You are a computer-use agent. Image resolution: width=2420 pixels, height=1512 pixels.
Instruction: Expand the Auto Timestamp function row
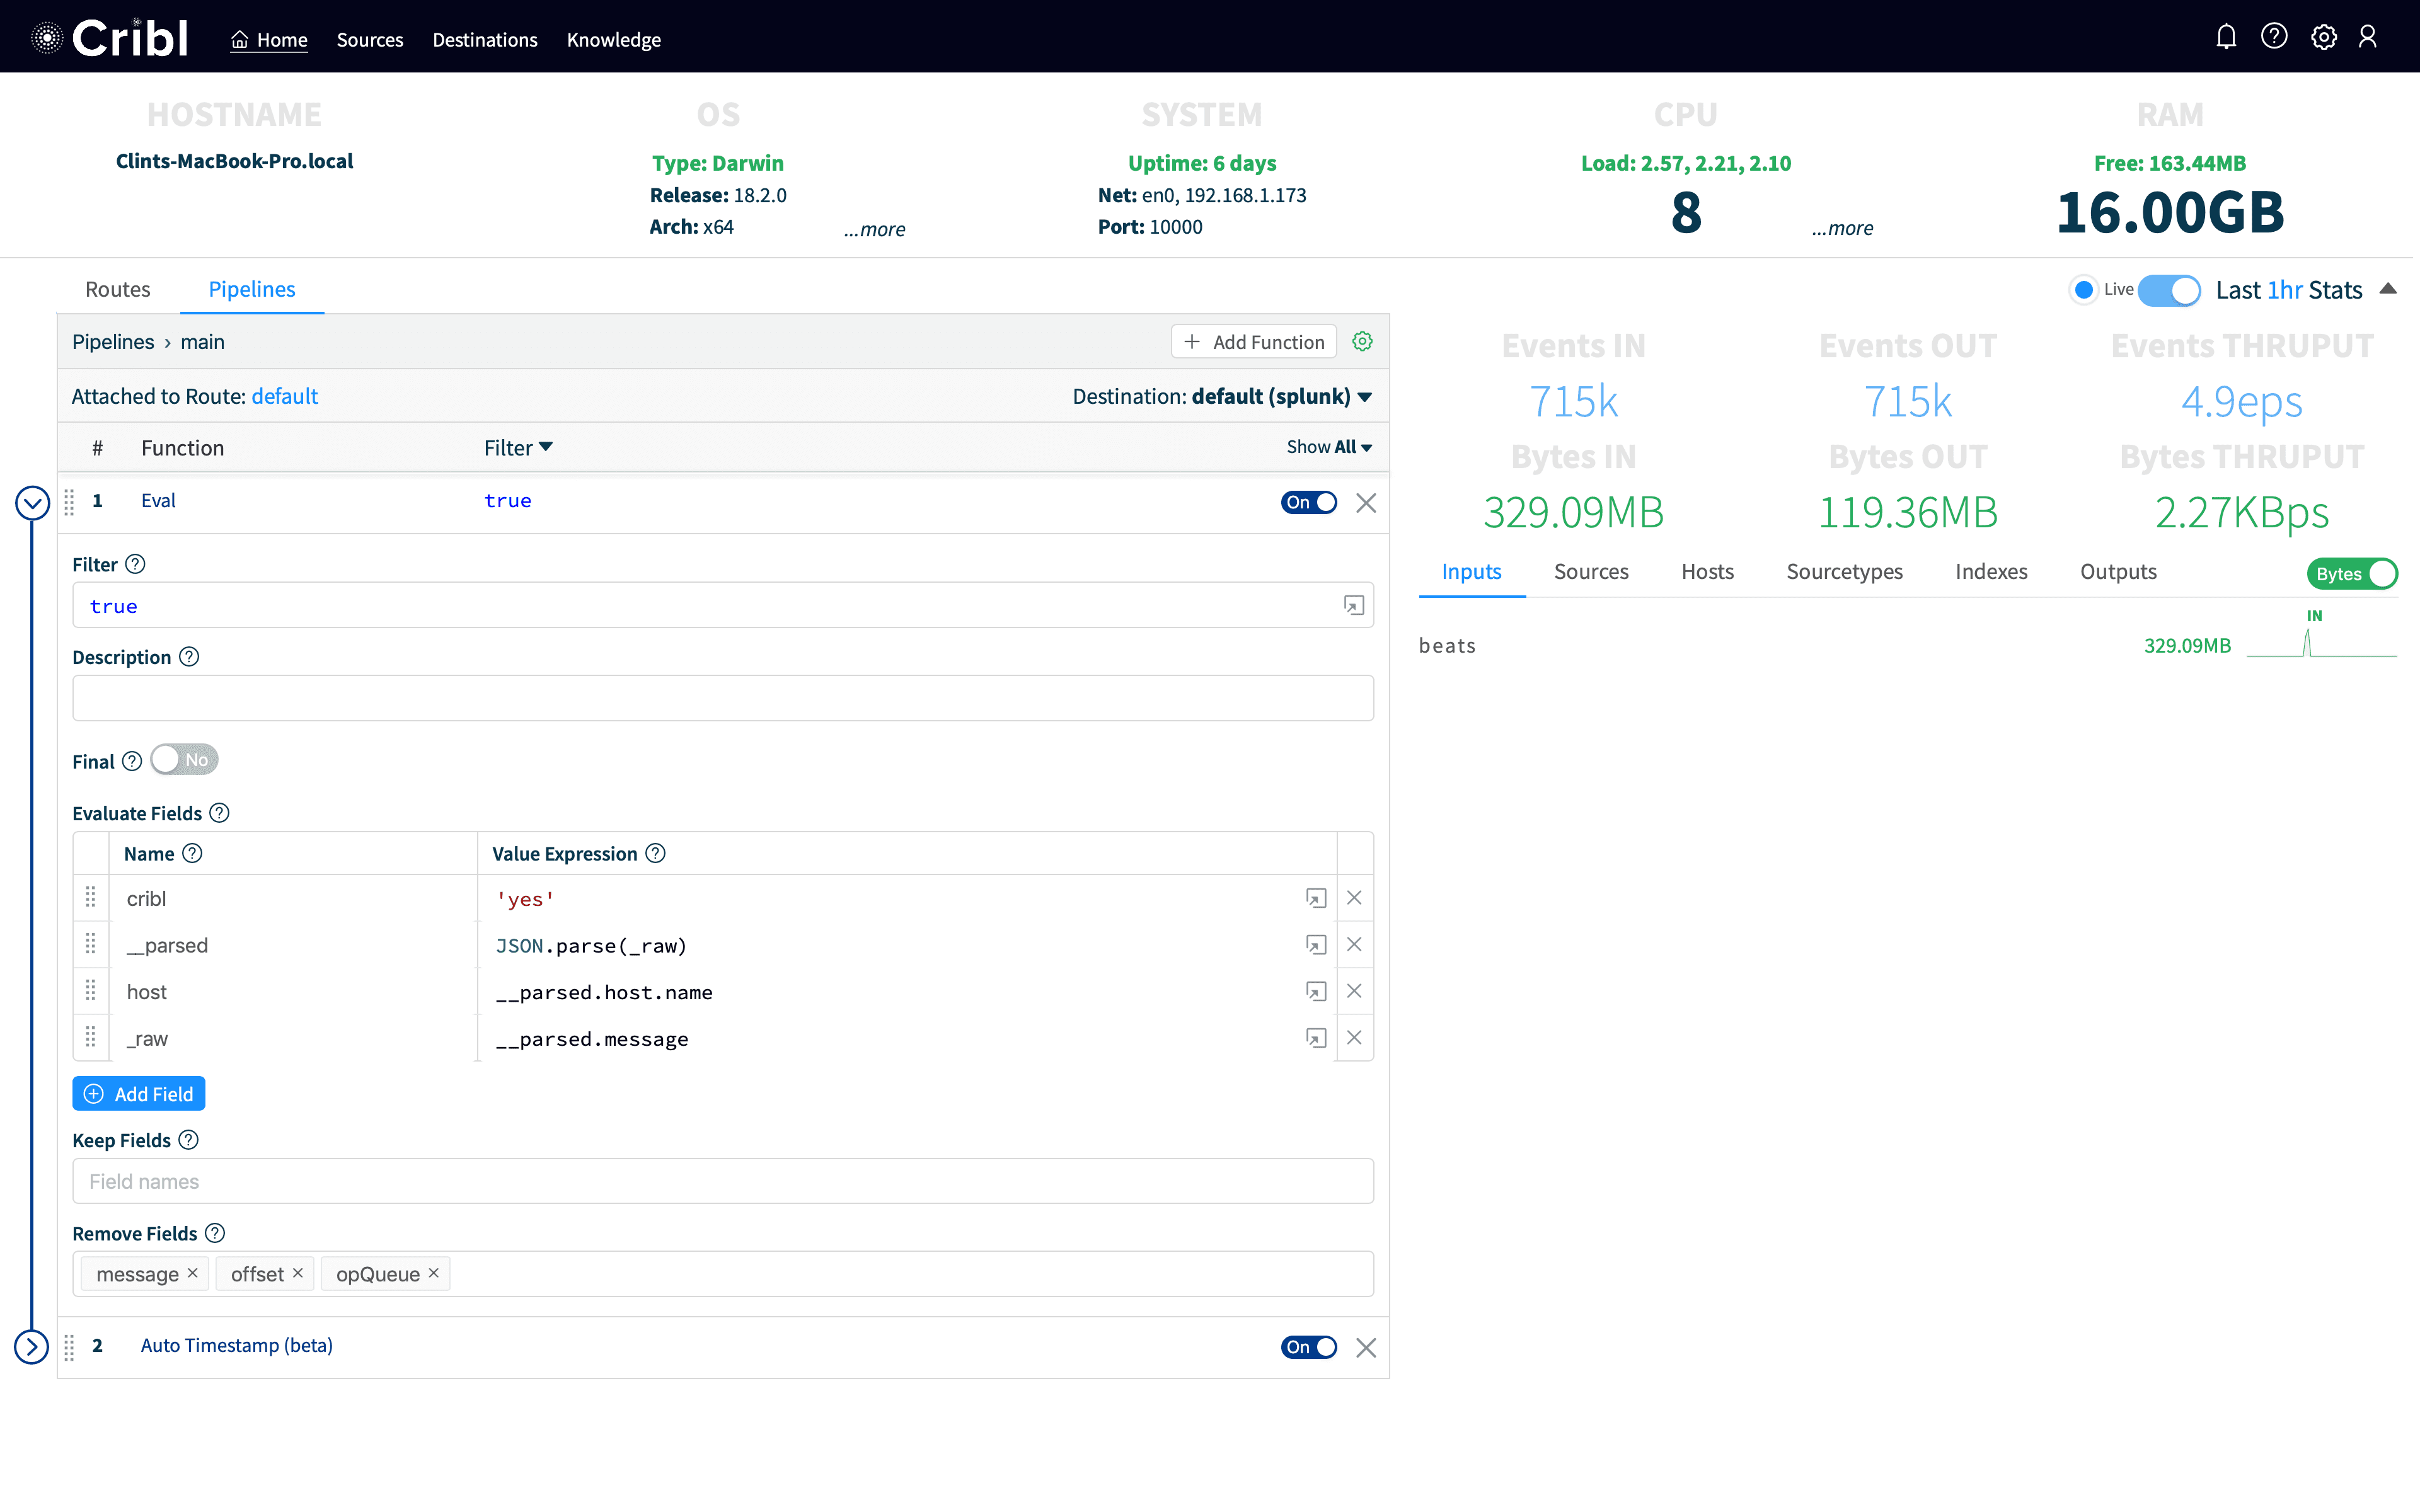click(x=32, y=1347)
